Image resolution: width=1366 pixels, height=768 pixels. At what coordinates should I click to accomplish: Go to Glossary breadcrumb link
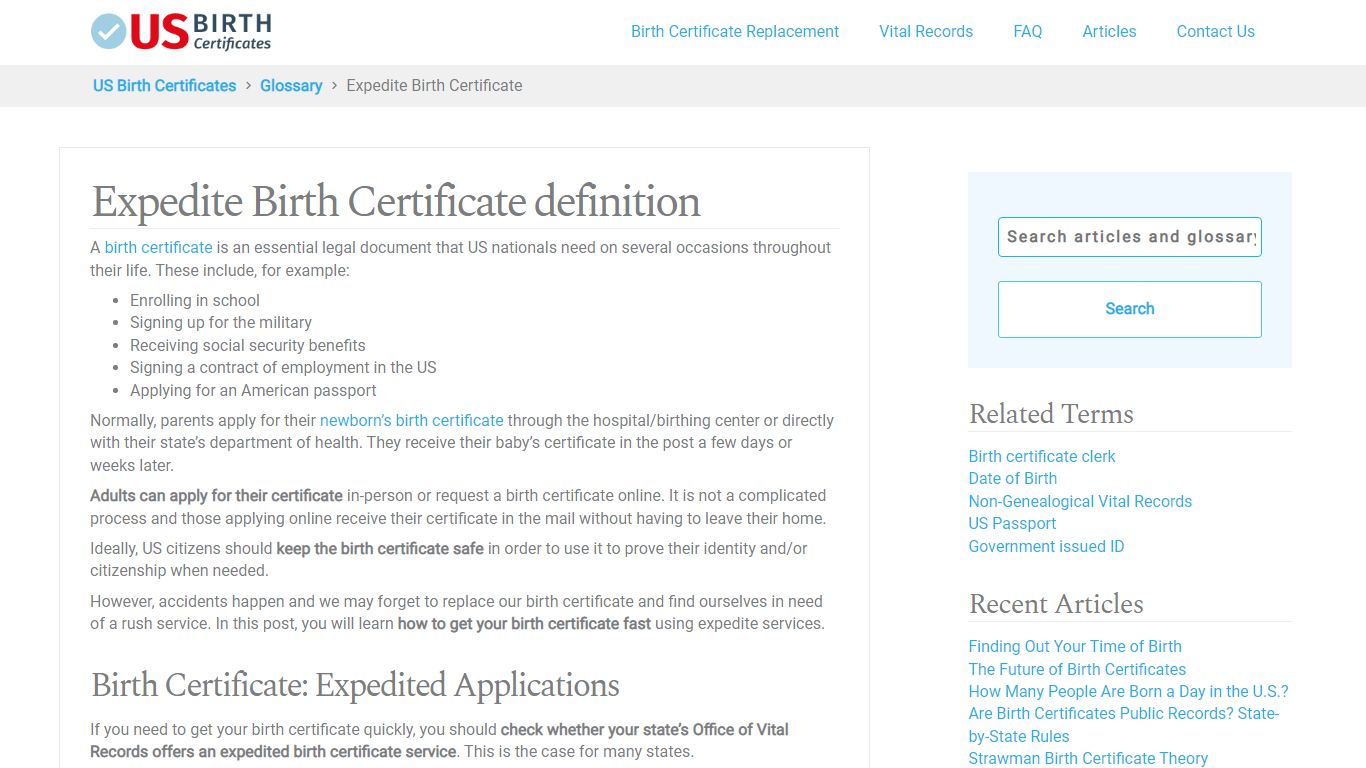(x=291, y=86)
